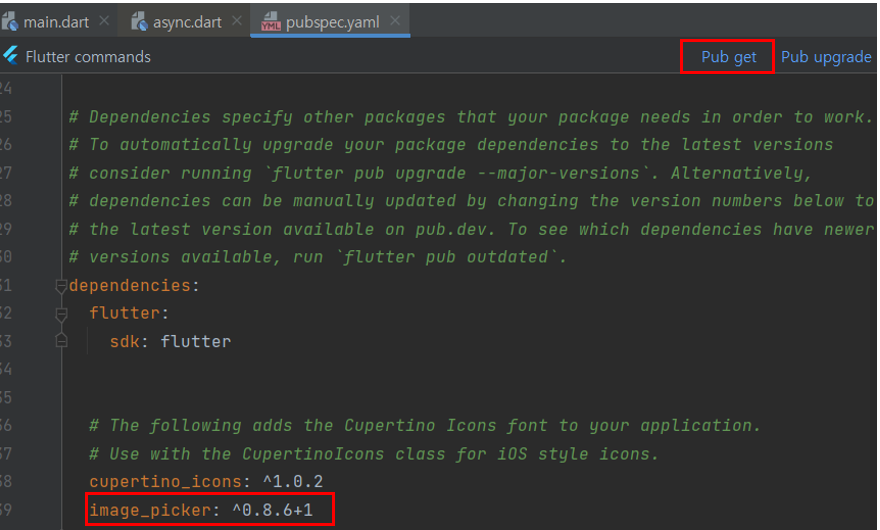Click the main.dart file icon
Image resolution: width=880 pixels, height=530 pixels.
10,22
